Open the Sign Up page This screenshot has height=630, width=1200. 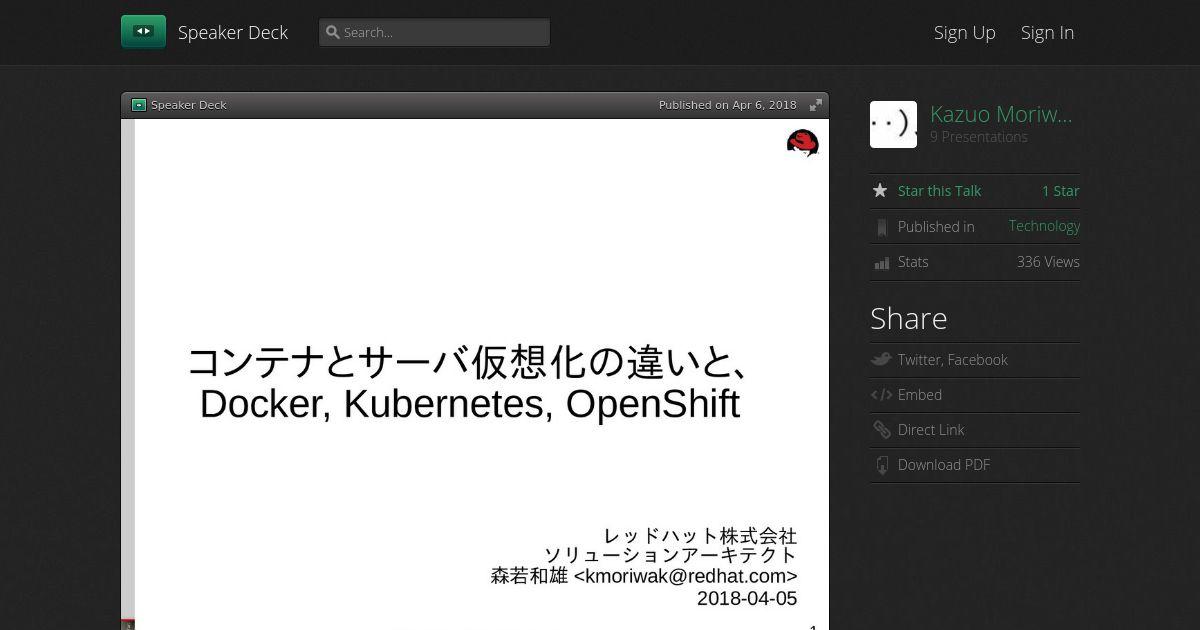tap(965, 32)
